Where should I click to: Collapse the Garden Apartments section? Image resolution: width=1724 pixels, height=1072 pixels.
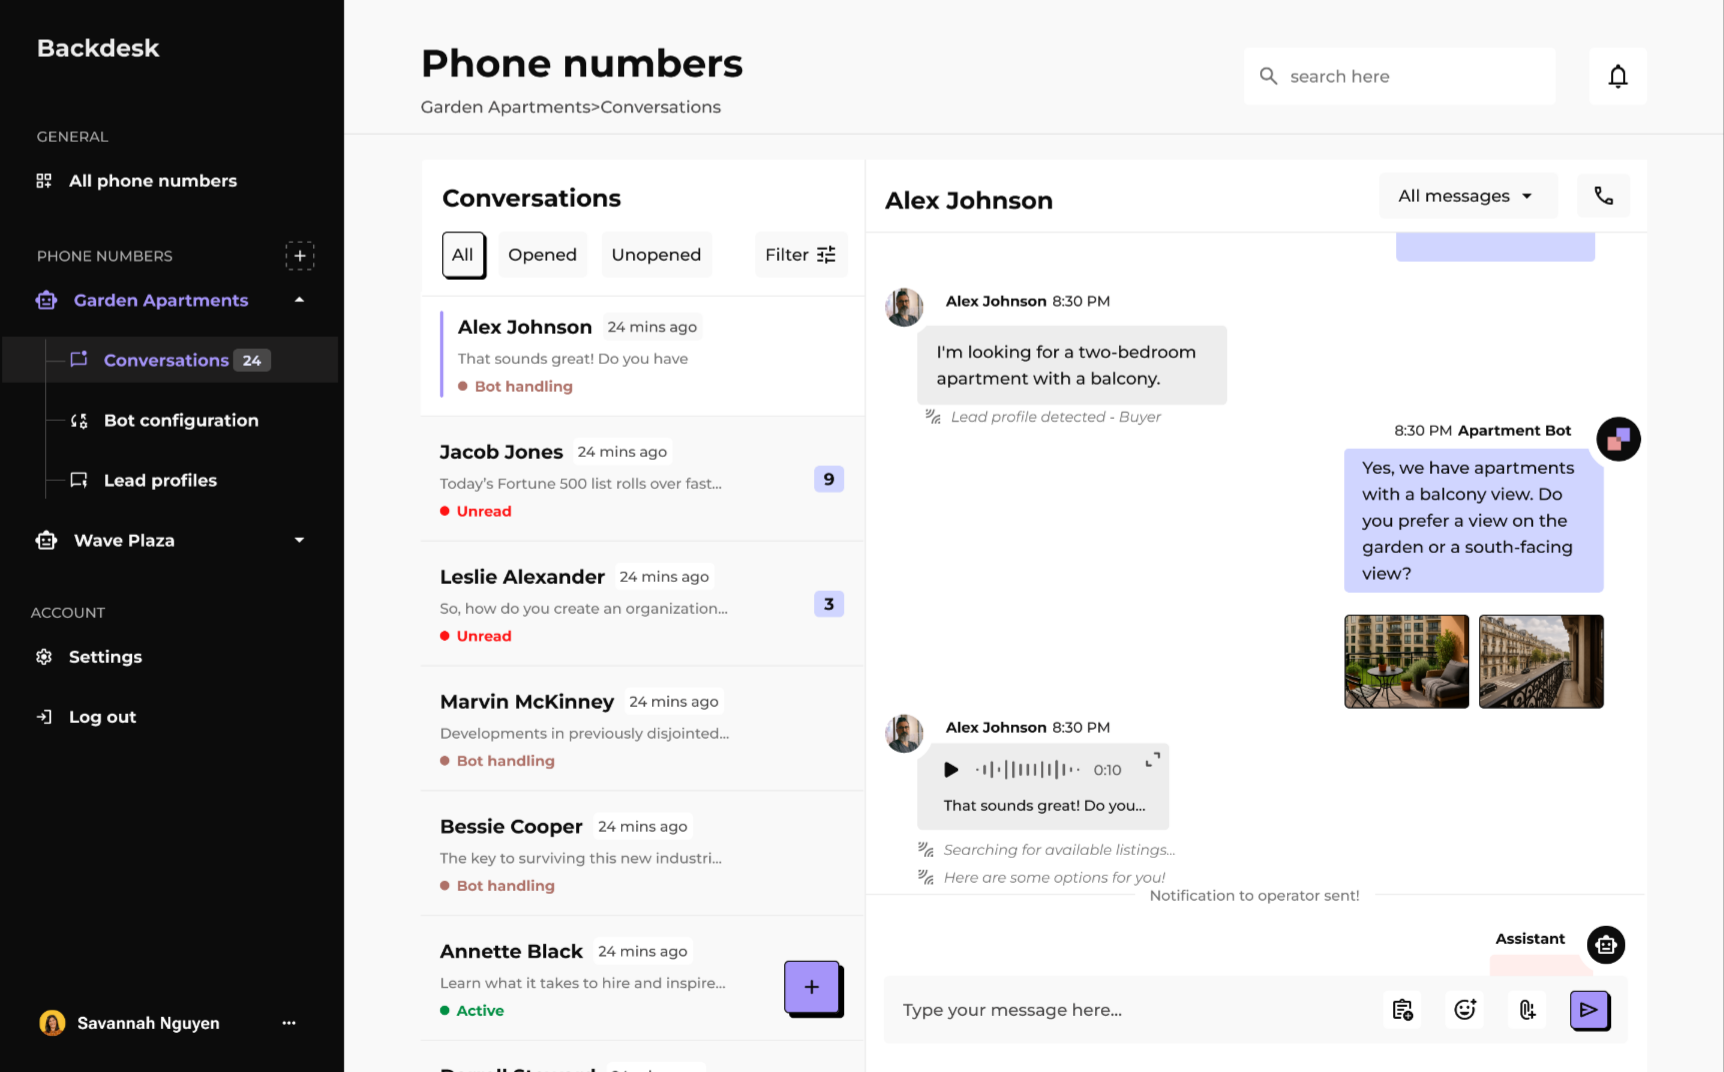(x=299, y=300)
